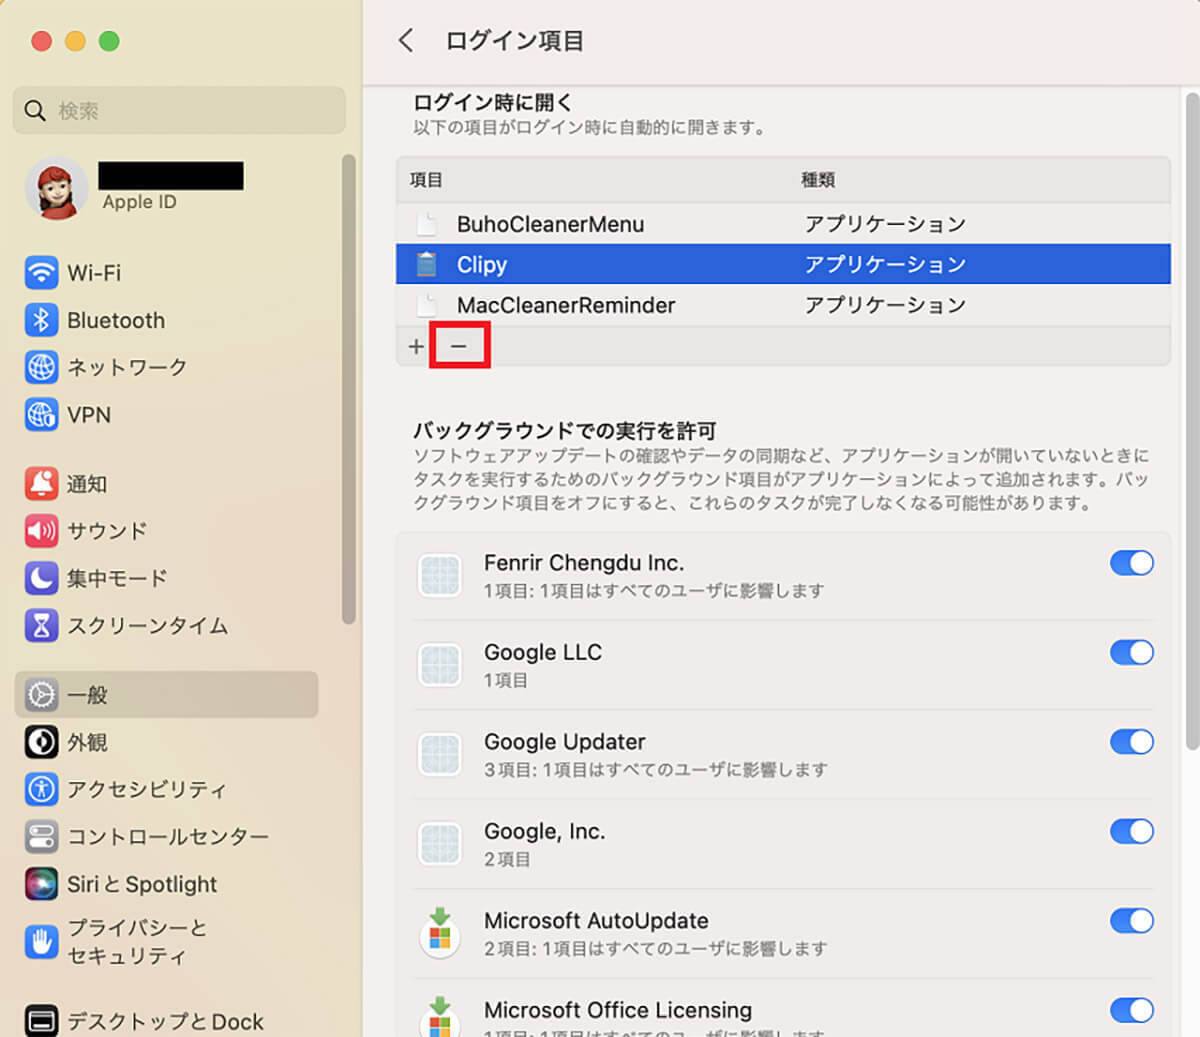Turn off Google LLC background toggle
Image resolution: width=1200 pixels, height=1037 pixels.
pyautogui.click(x=1131, y=652)
